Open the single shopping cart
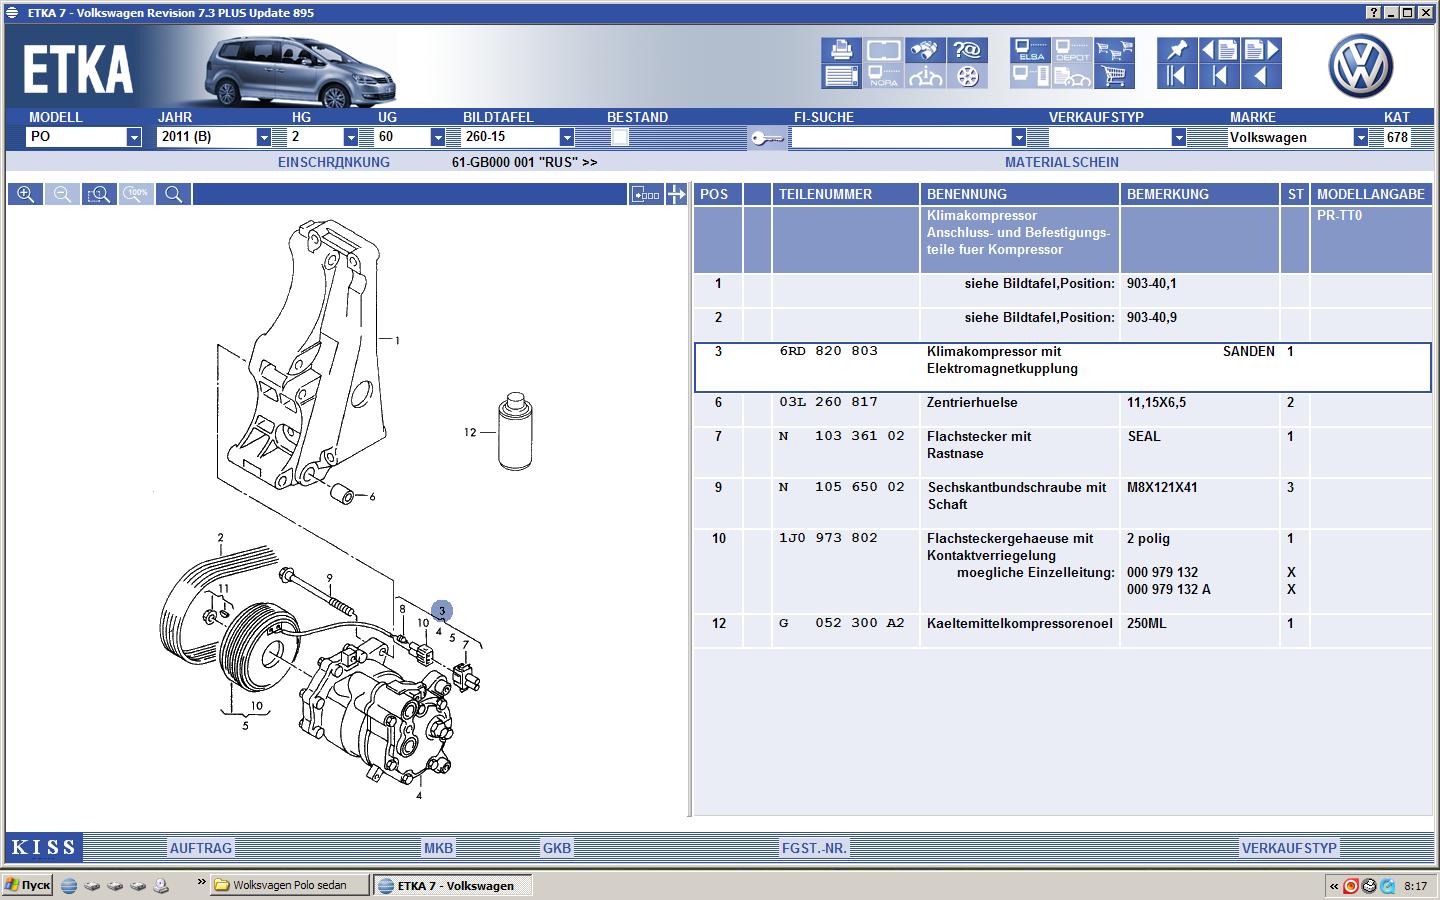Image resolution: width=1440 pixels, height=900 pixels. point(1113,76)
